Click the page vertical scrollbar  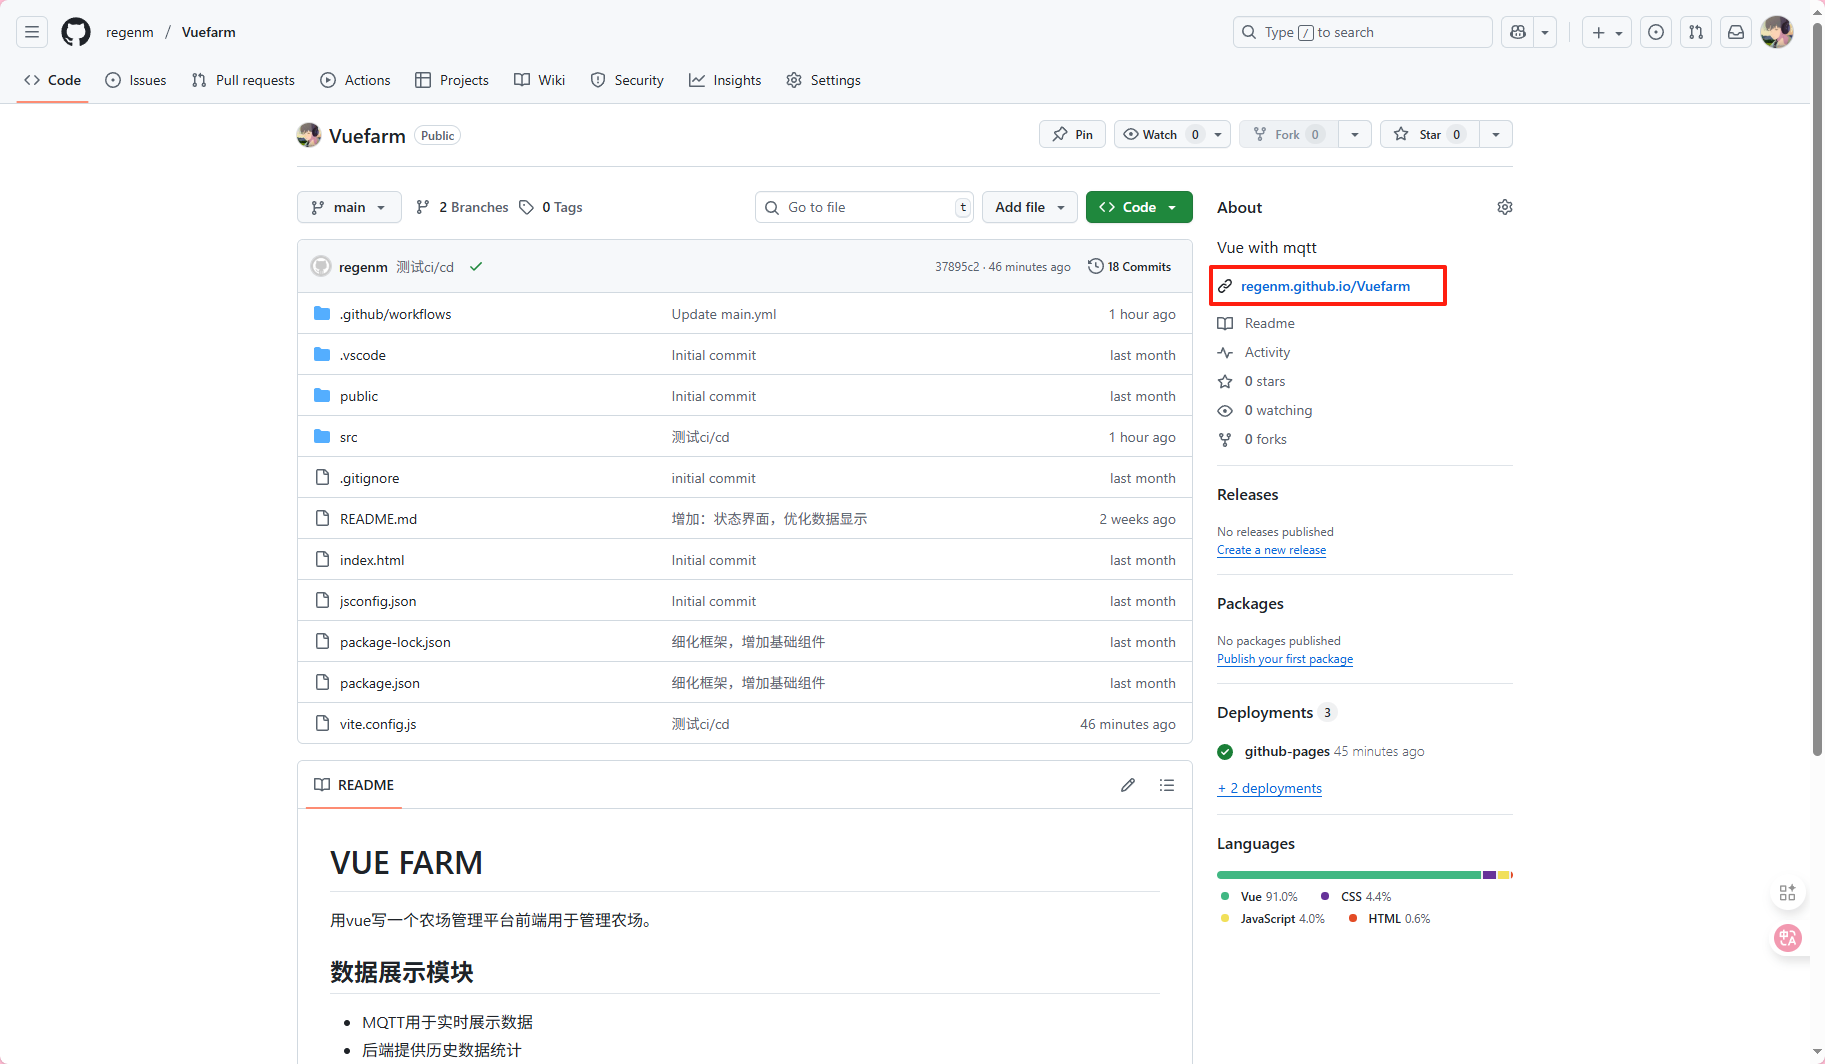(x=1817, y=390)
